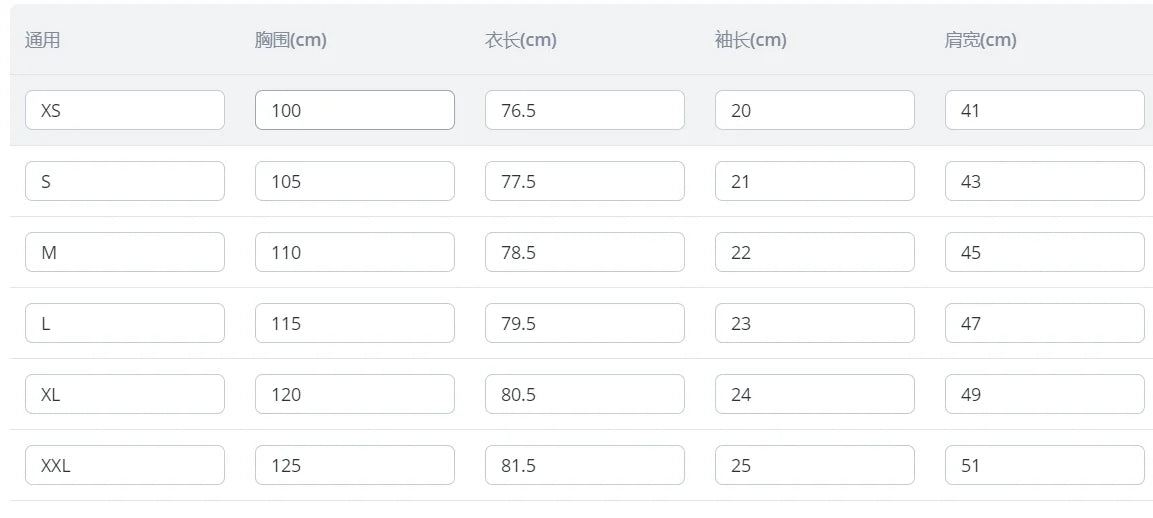Image resolution: width=1153 pixels, height=518 pixels.
Task: Select the shoulder width 43 input
Action: (1044, 181)
